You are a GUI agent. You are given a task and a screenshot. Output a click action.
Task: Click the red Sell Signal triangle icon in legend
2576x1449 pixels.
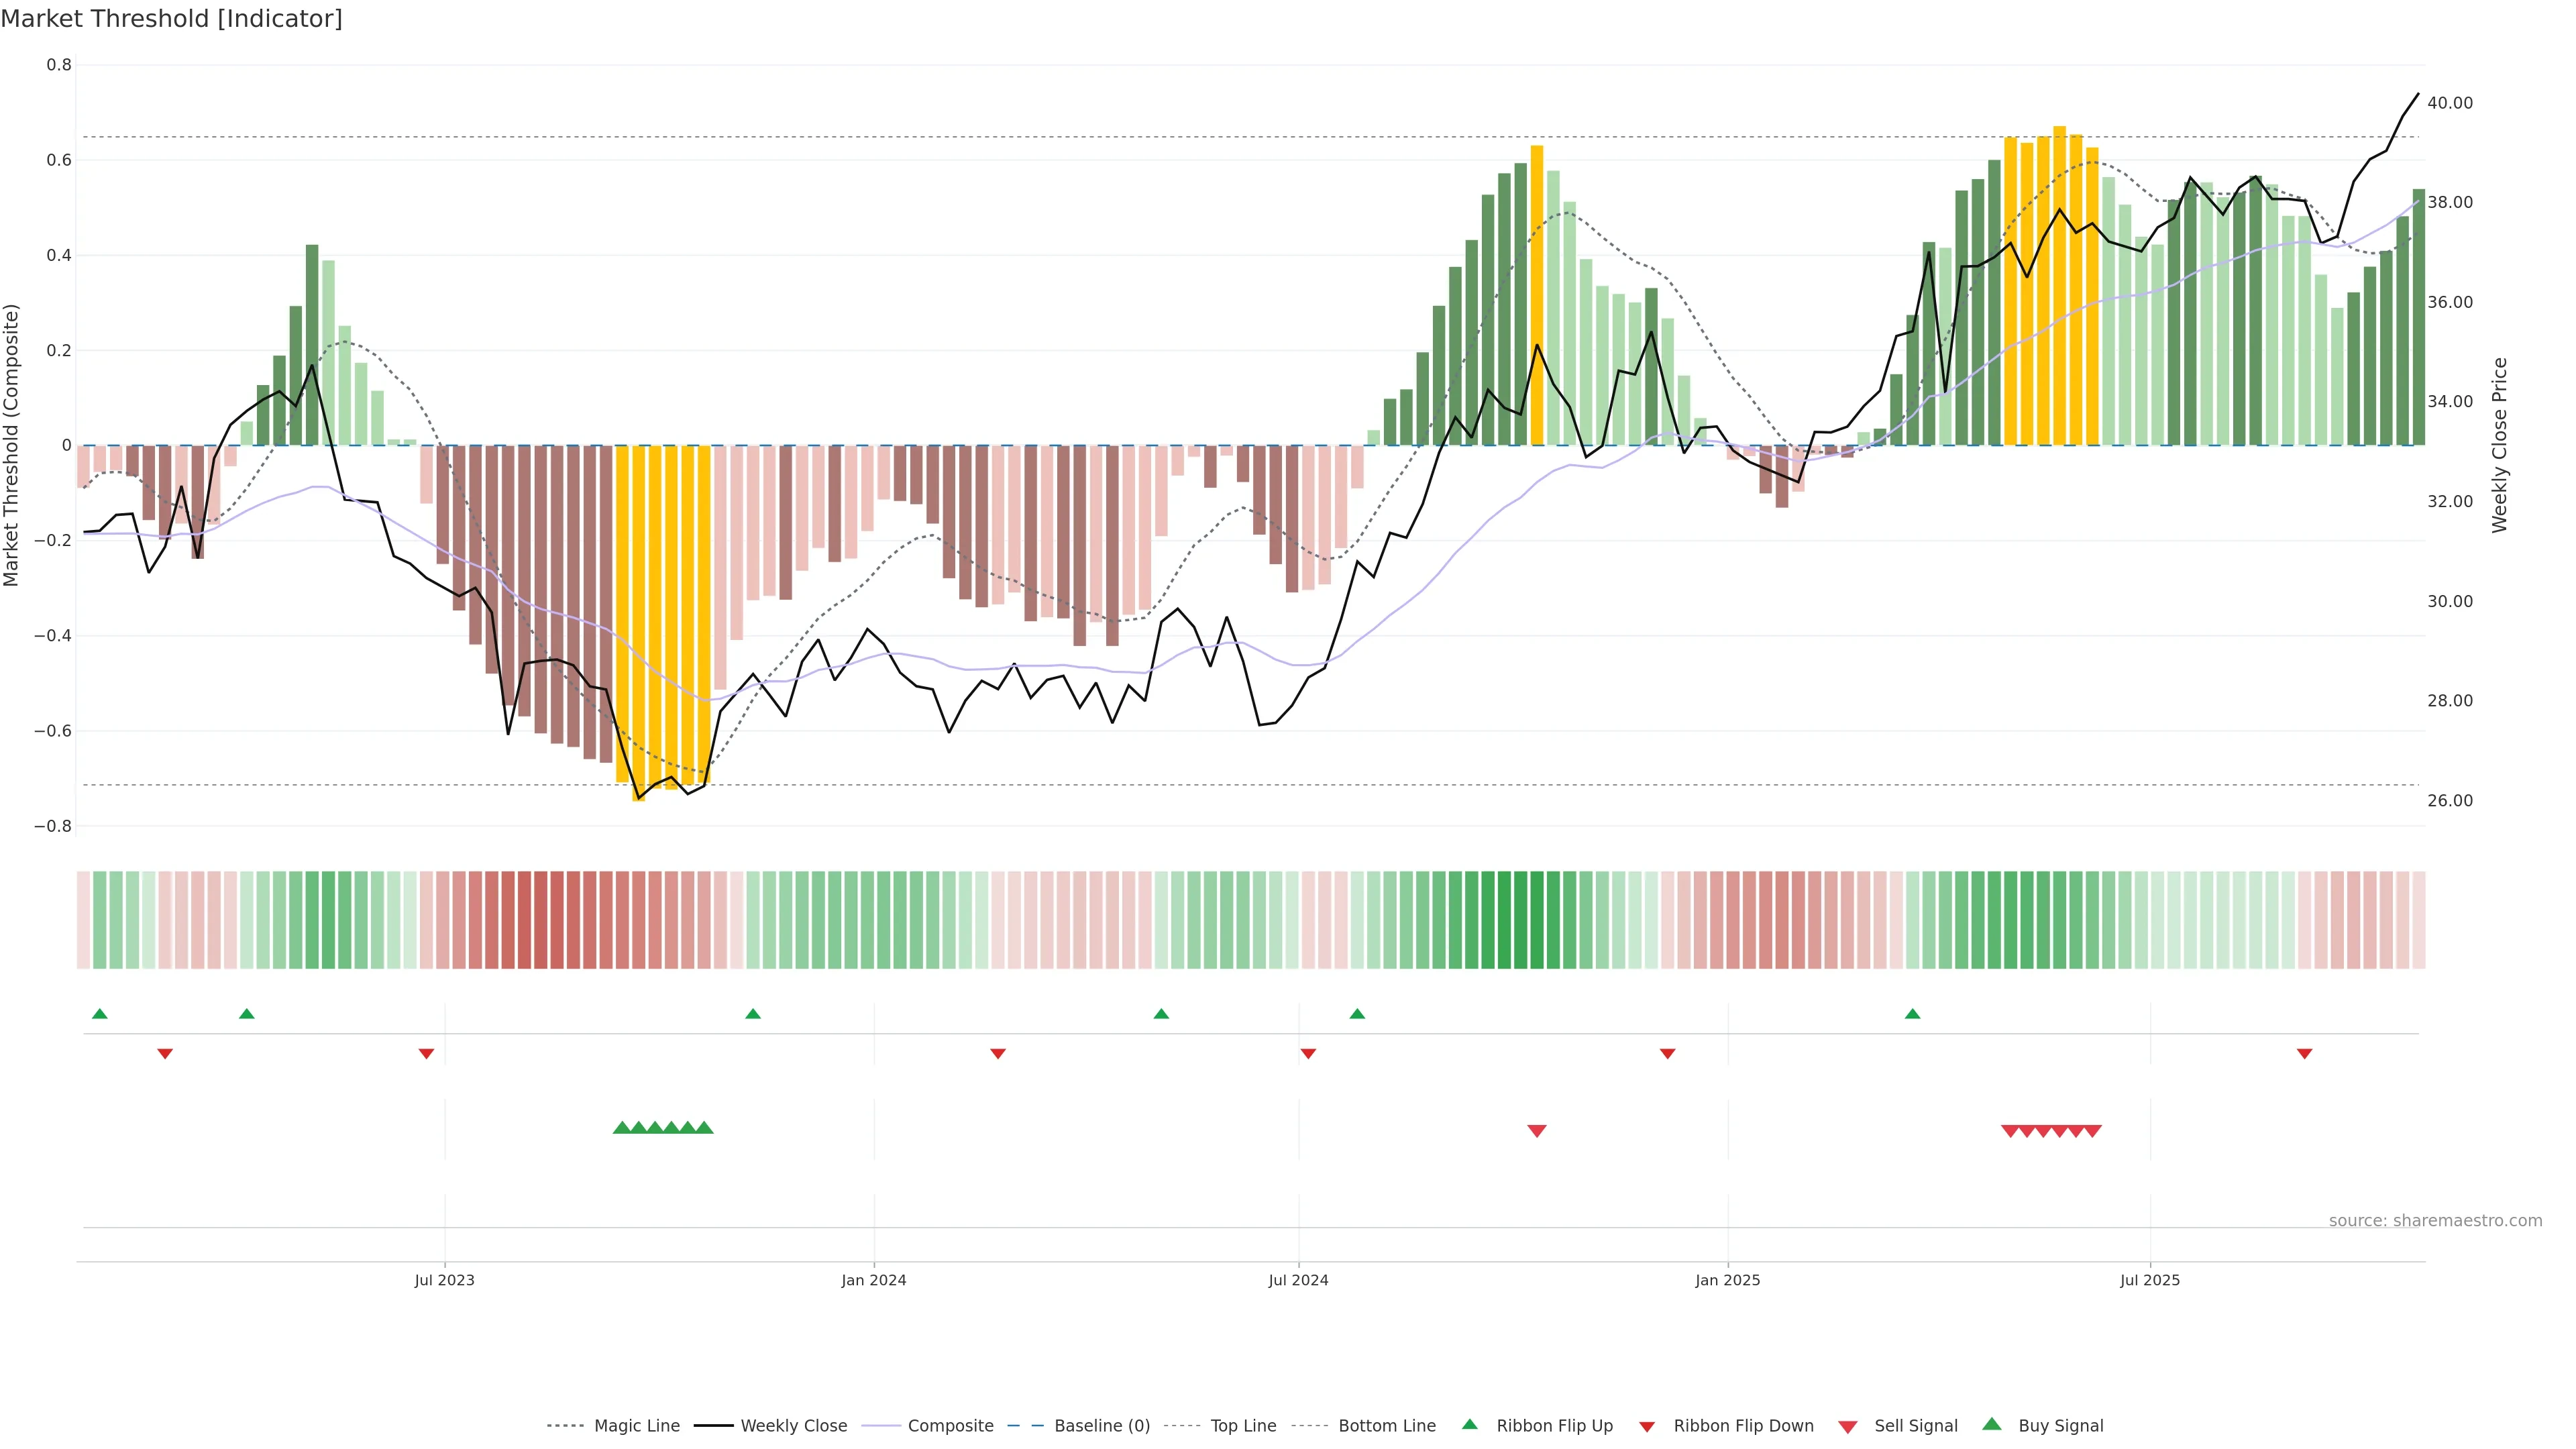[x=1848, y=1427]
